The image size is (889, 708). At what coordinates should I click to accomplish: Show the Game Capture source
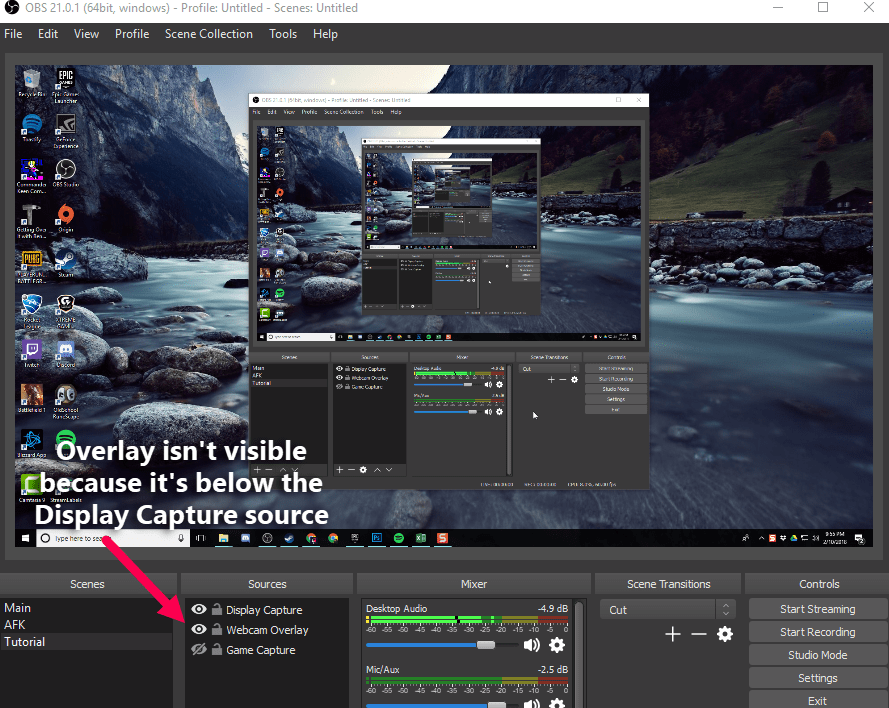(x=199, y=651)
